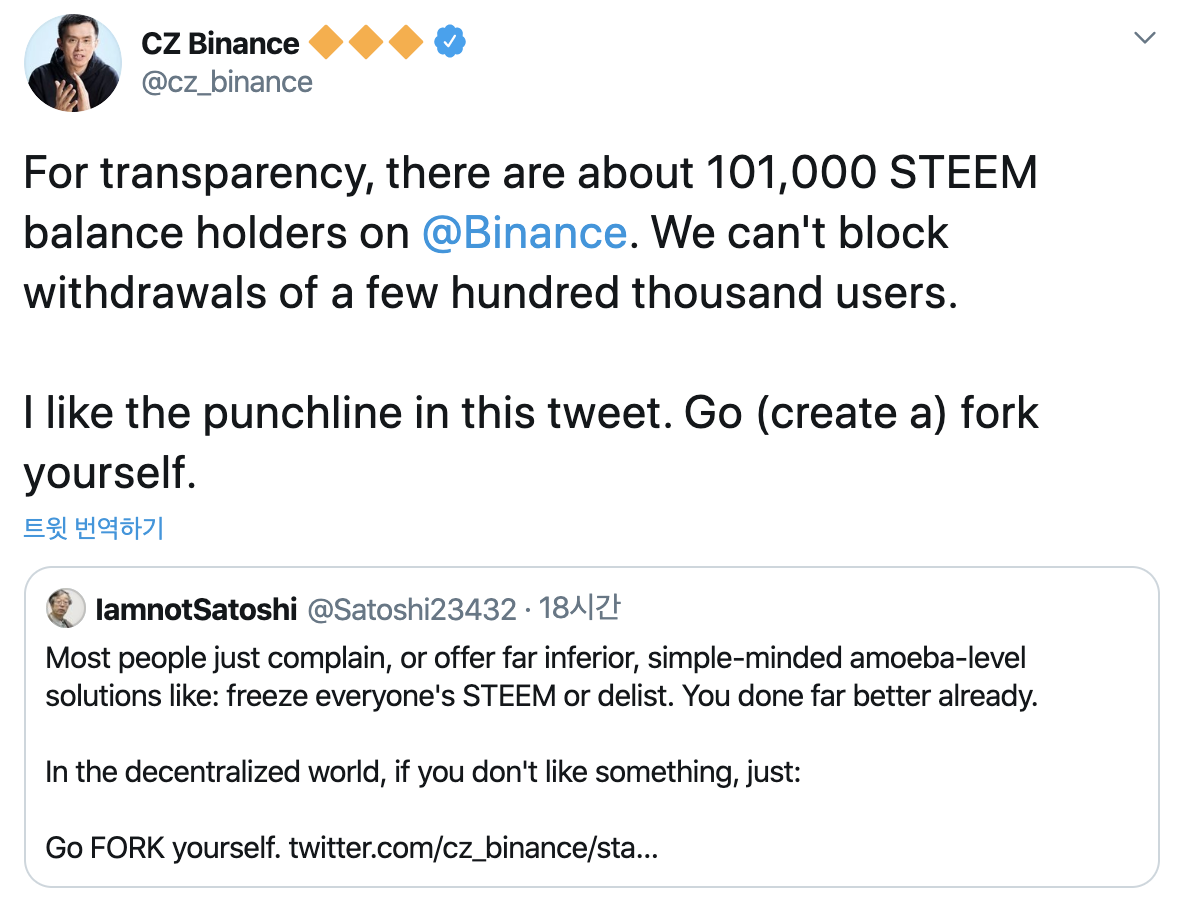Click the 18시간 timestamp
This screenshot has width=1178, height=908.
578,608
